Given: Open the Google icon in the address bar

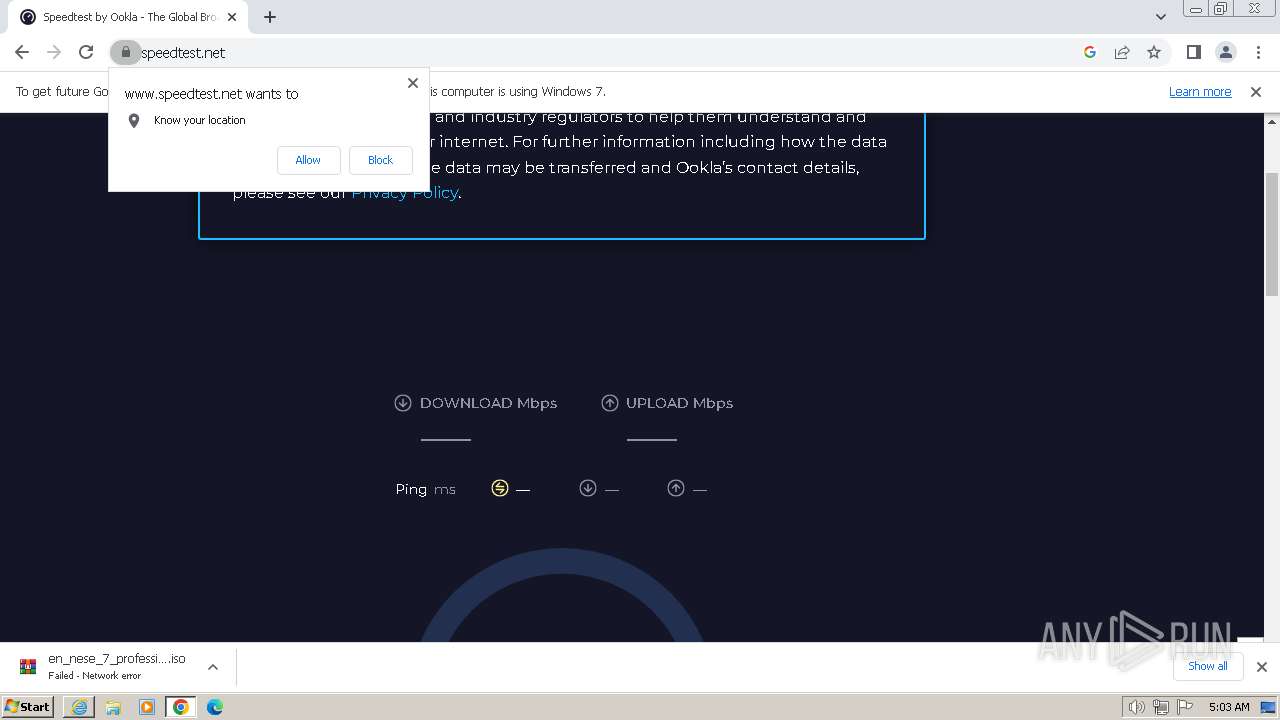Looking at the screenshot, I should [1090, 52].
